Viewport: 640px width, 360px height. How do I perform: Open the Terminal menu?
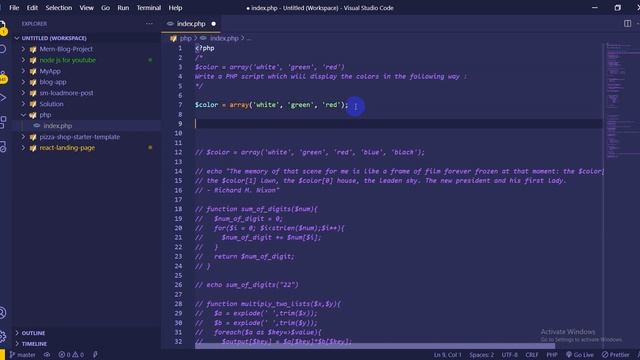point(149,8)
